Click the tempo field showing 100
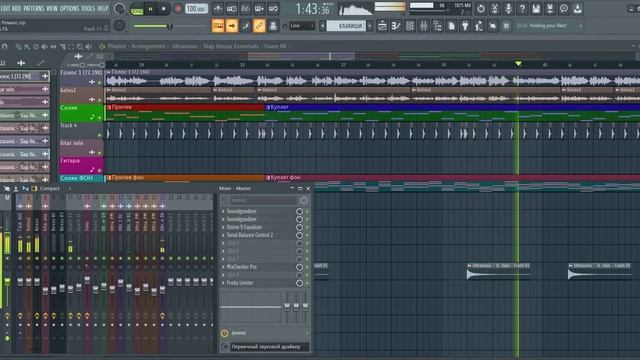The width and height of the screenshot is (640, 360). pyautogui.click(x=196, y=9)
